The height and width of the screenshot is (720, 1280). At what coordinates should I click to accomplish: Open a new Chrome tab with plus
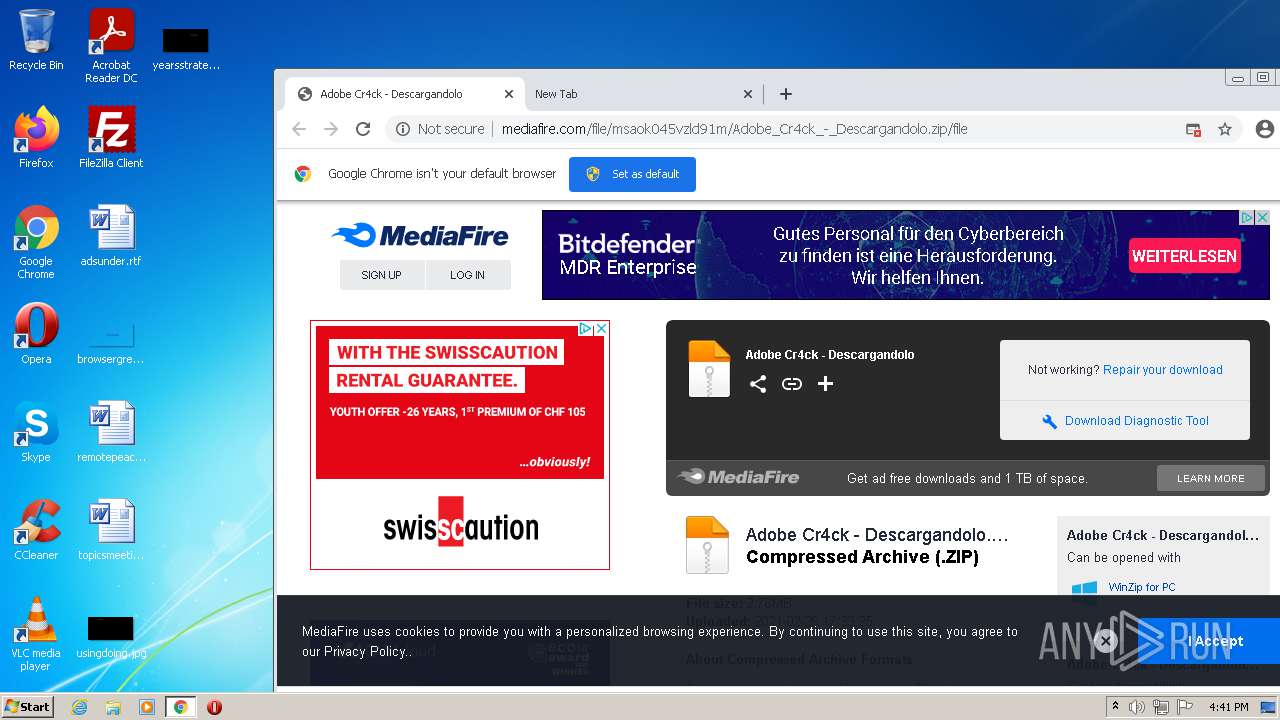click(786, 94)
